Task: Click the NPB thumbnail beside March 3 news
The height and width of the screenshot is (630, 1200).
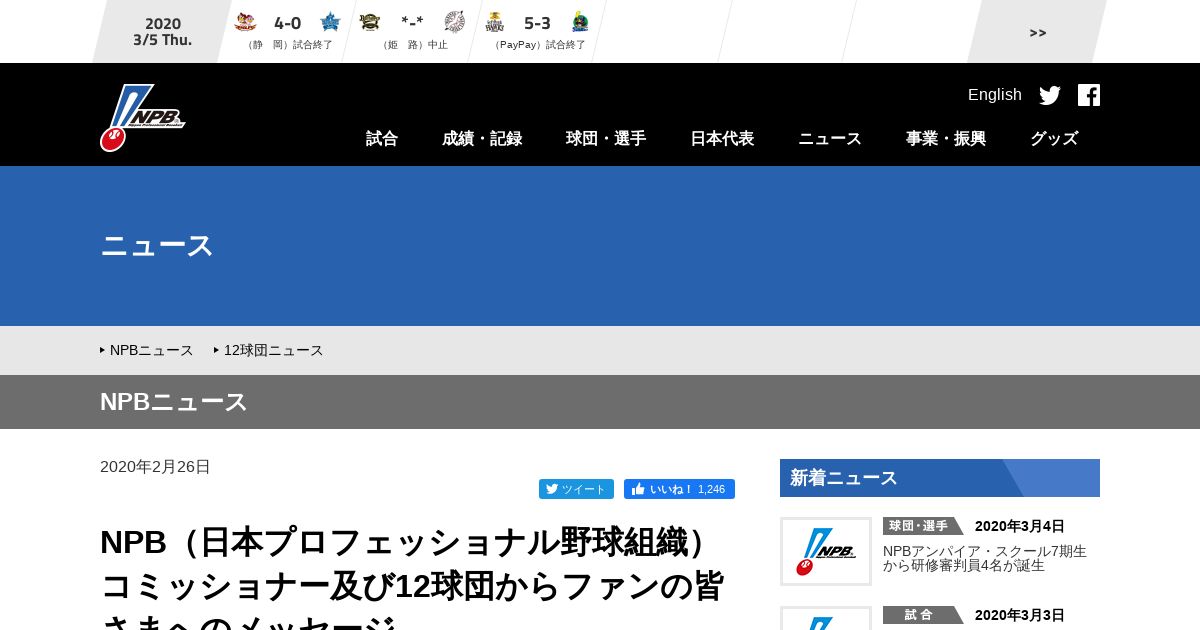Action: pos(826,618)
